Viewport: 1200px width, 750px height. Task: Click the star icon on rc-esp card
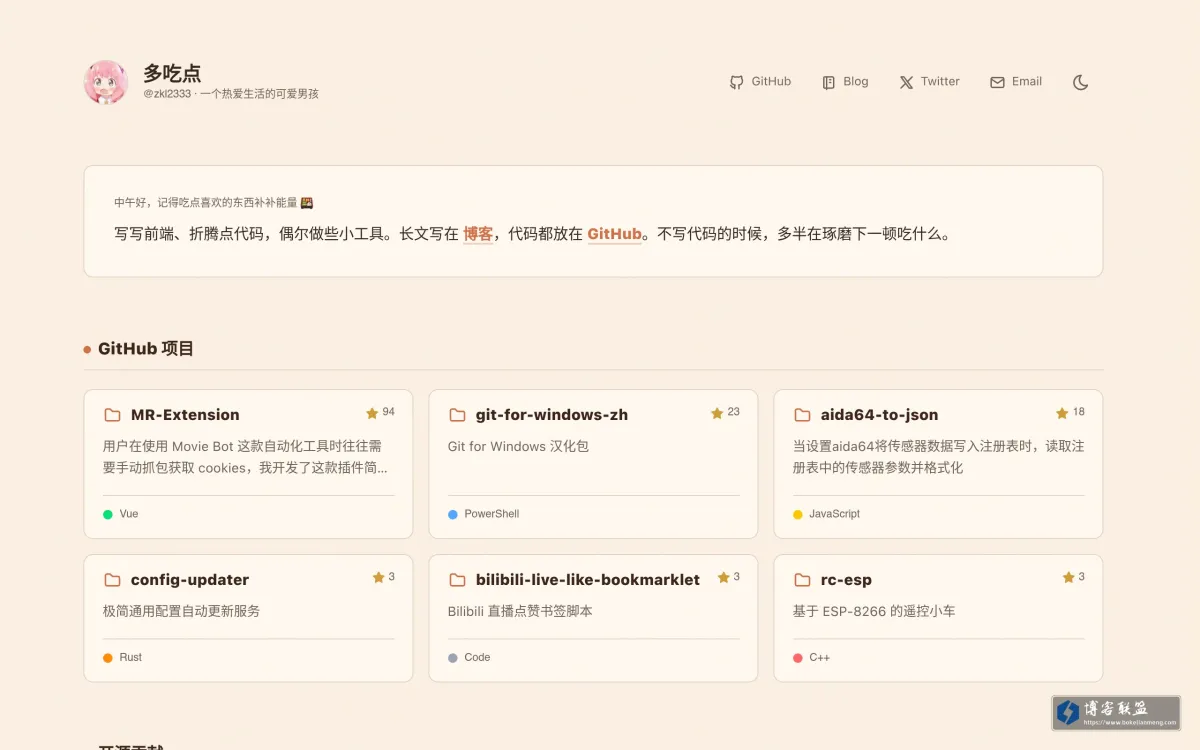click(x=1068, y=577)
